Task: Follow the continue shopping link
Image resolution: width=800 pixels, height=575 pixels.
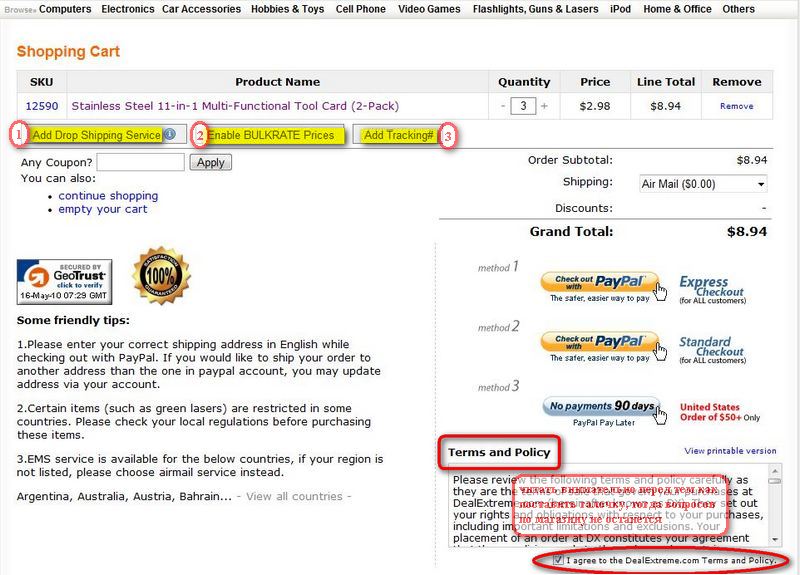Action: pos(108,196)
